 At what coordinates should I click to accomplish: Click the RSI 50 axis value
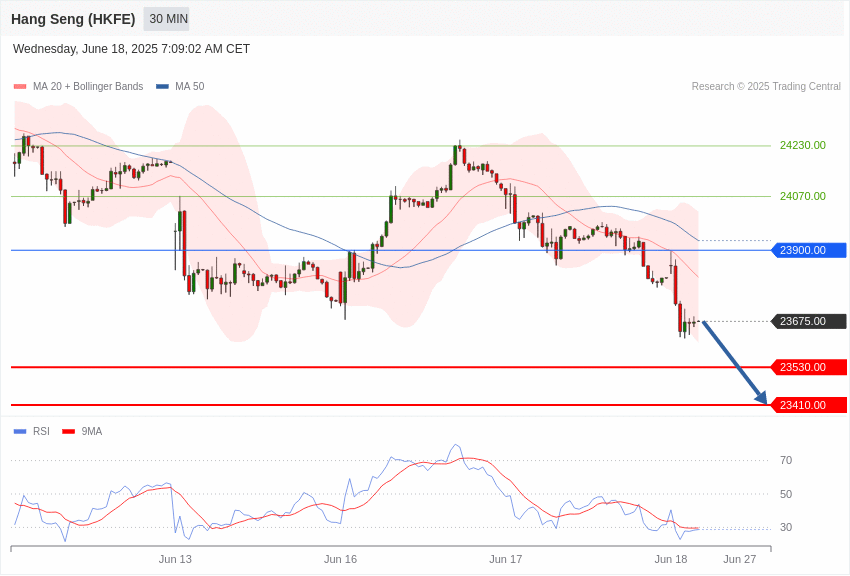(786, 494)
